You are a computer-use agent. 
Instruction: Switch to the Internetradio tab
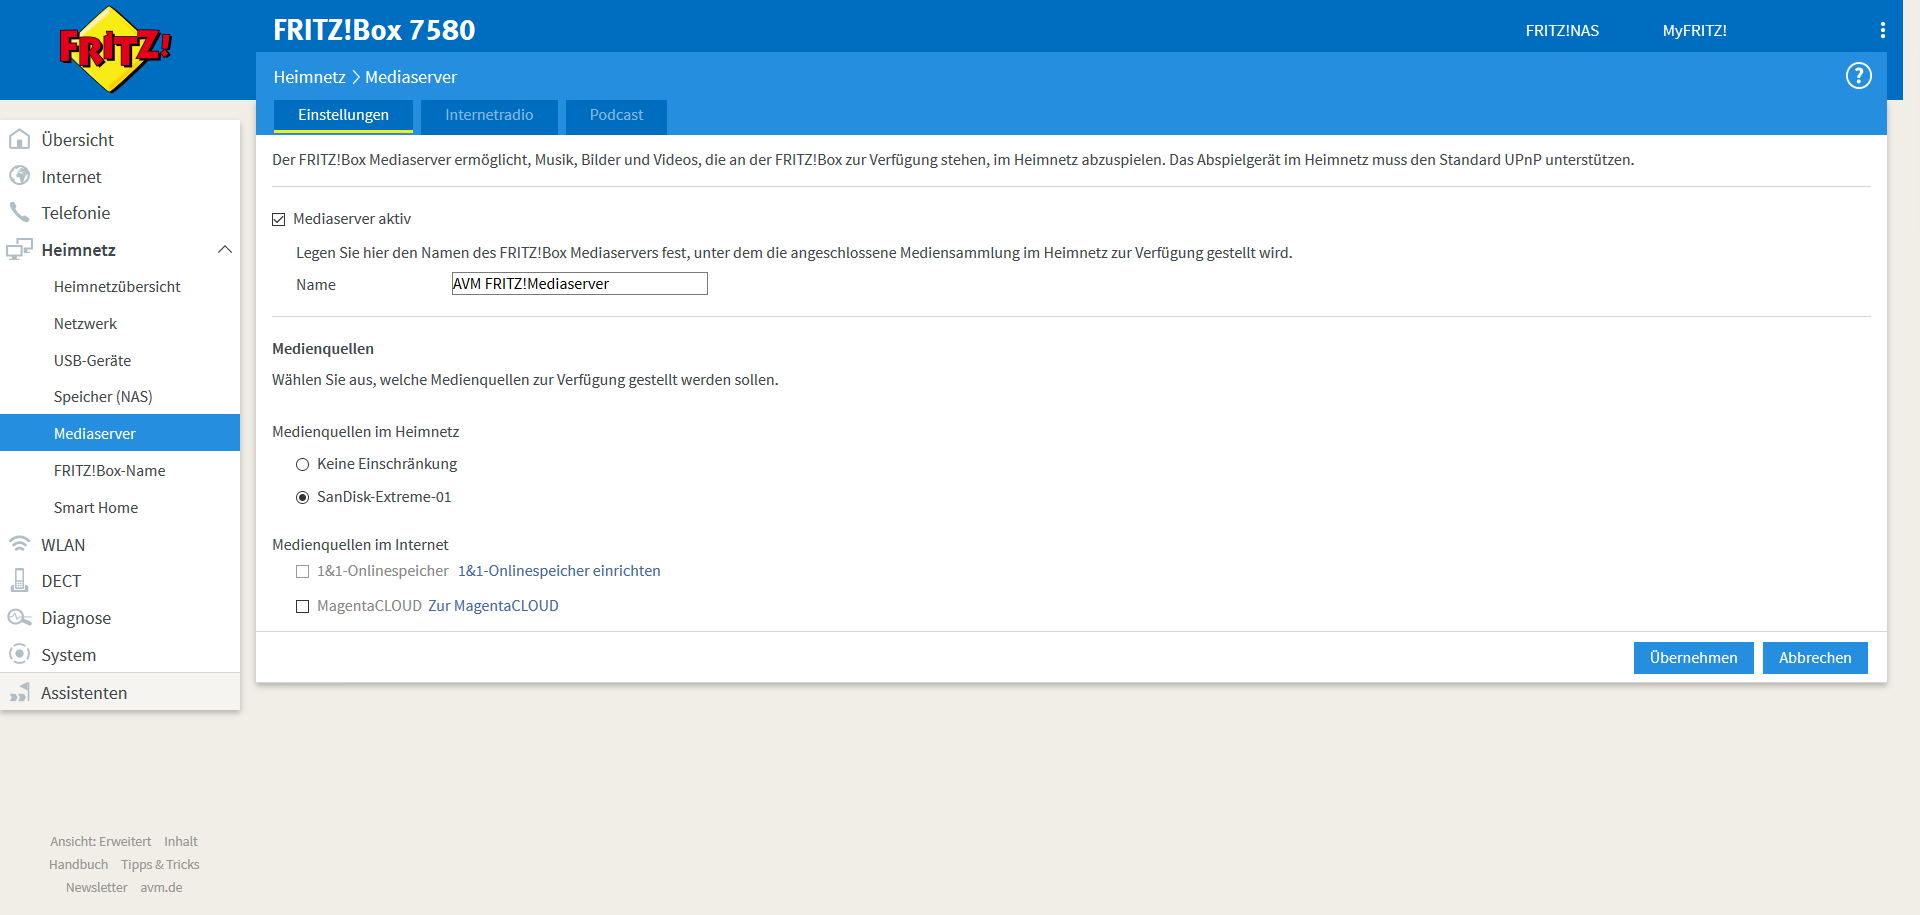click(x=489, y=115)
